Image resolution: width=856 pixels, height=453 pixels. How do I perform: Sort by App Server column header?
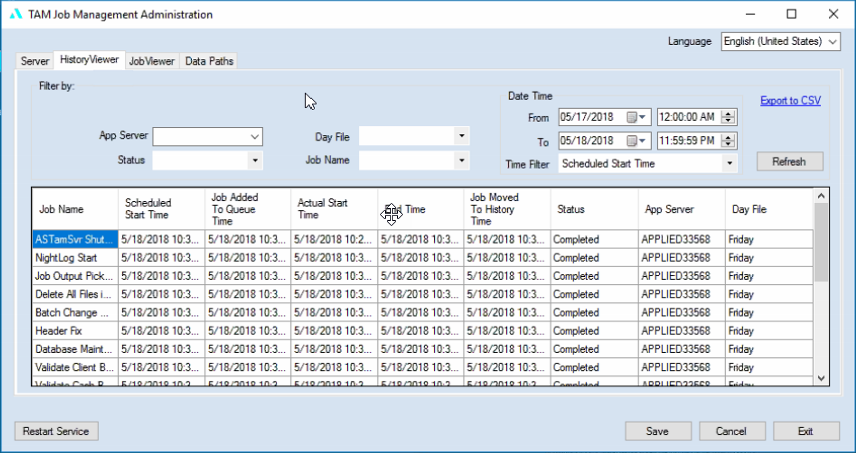click(x=682, y=209)
